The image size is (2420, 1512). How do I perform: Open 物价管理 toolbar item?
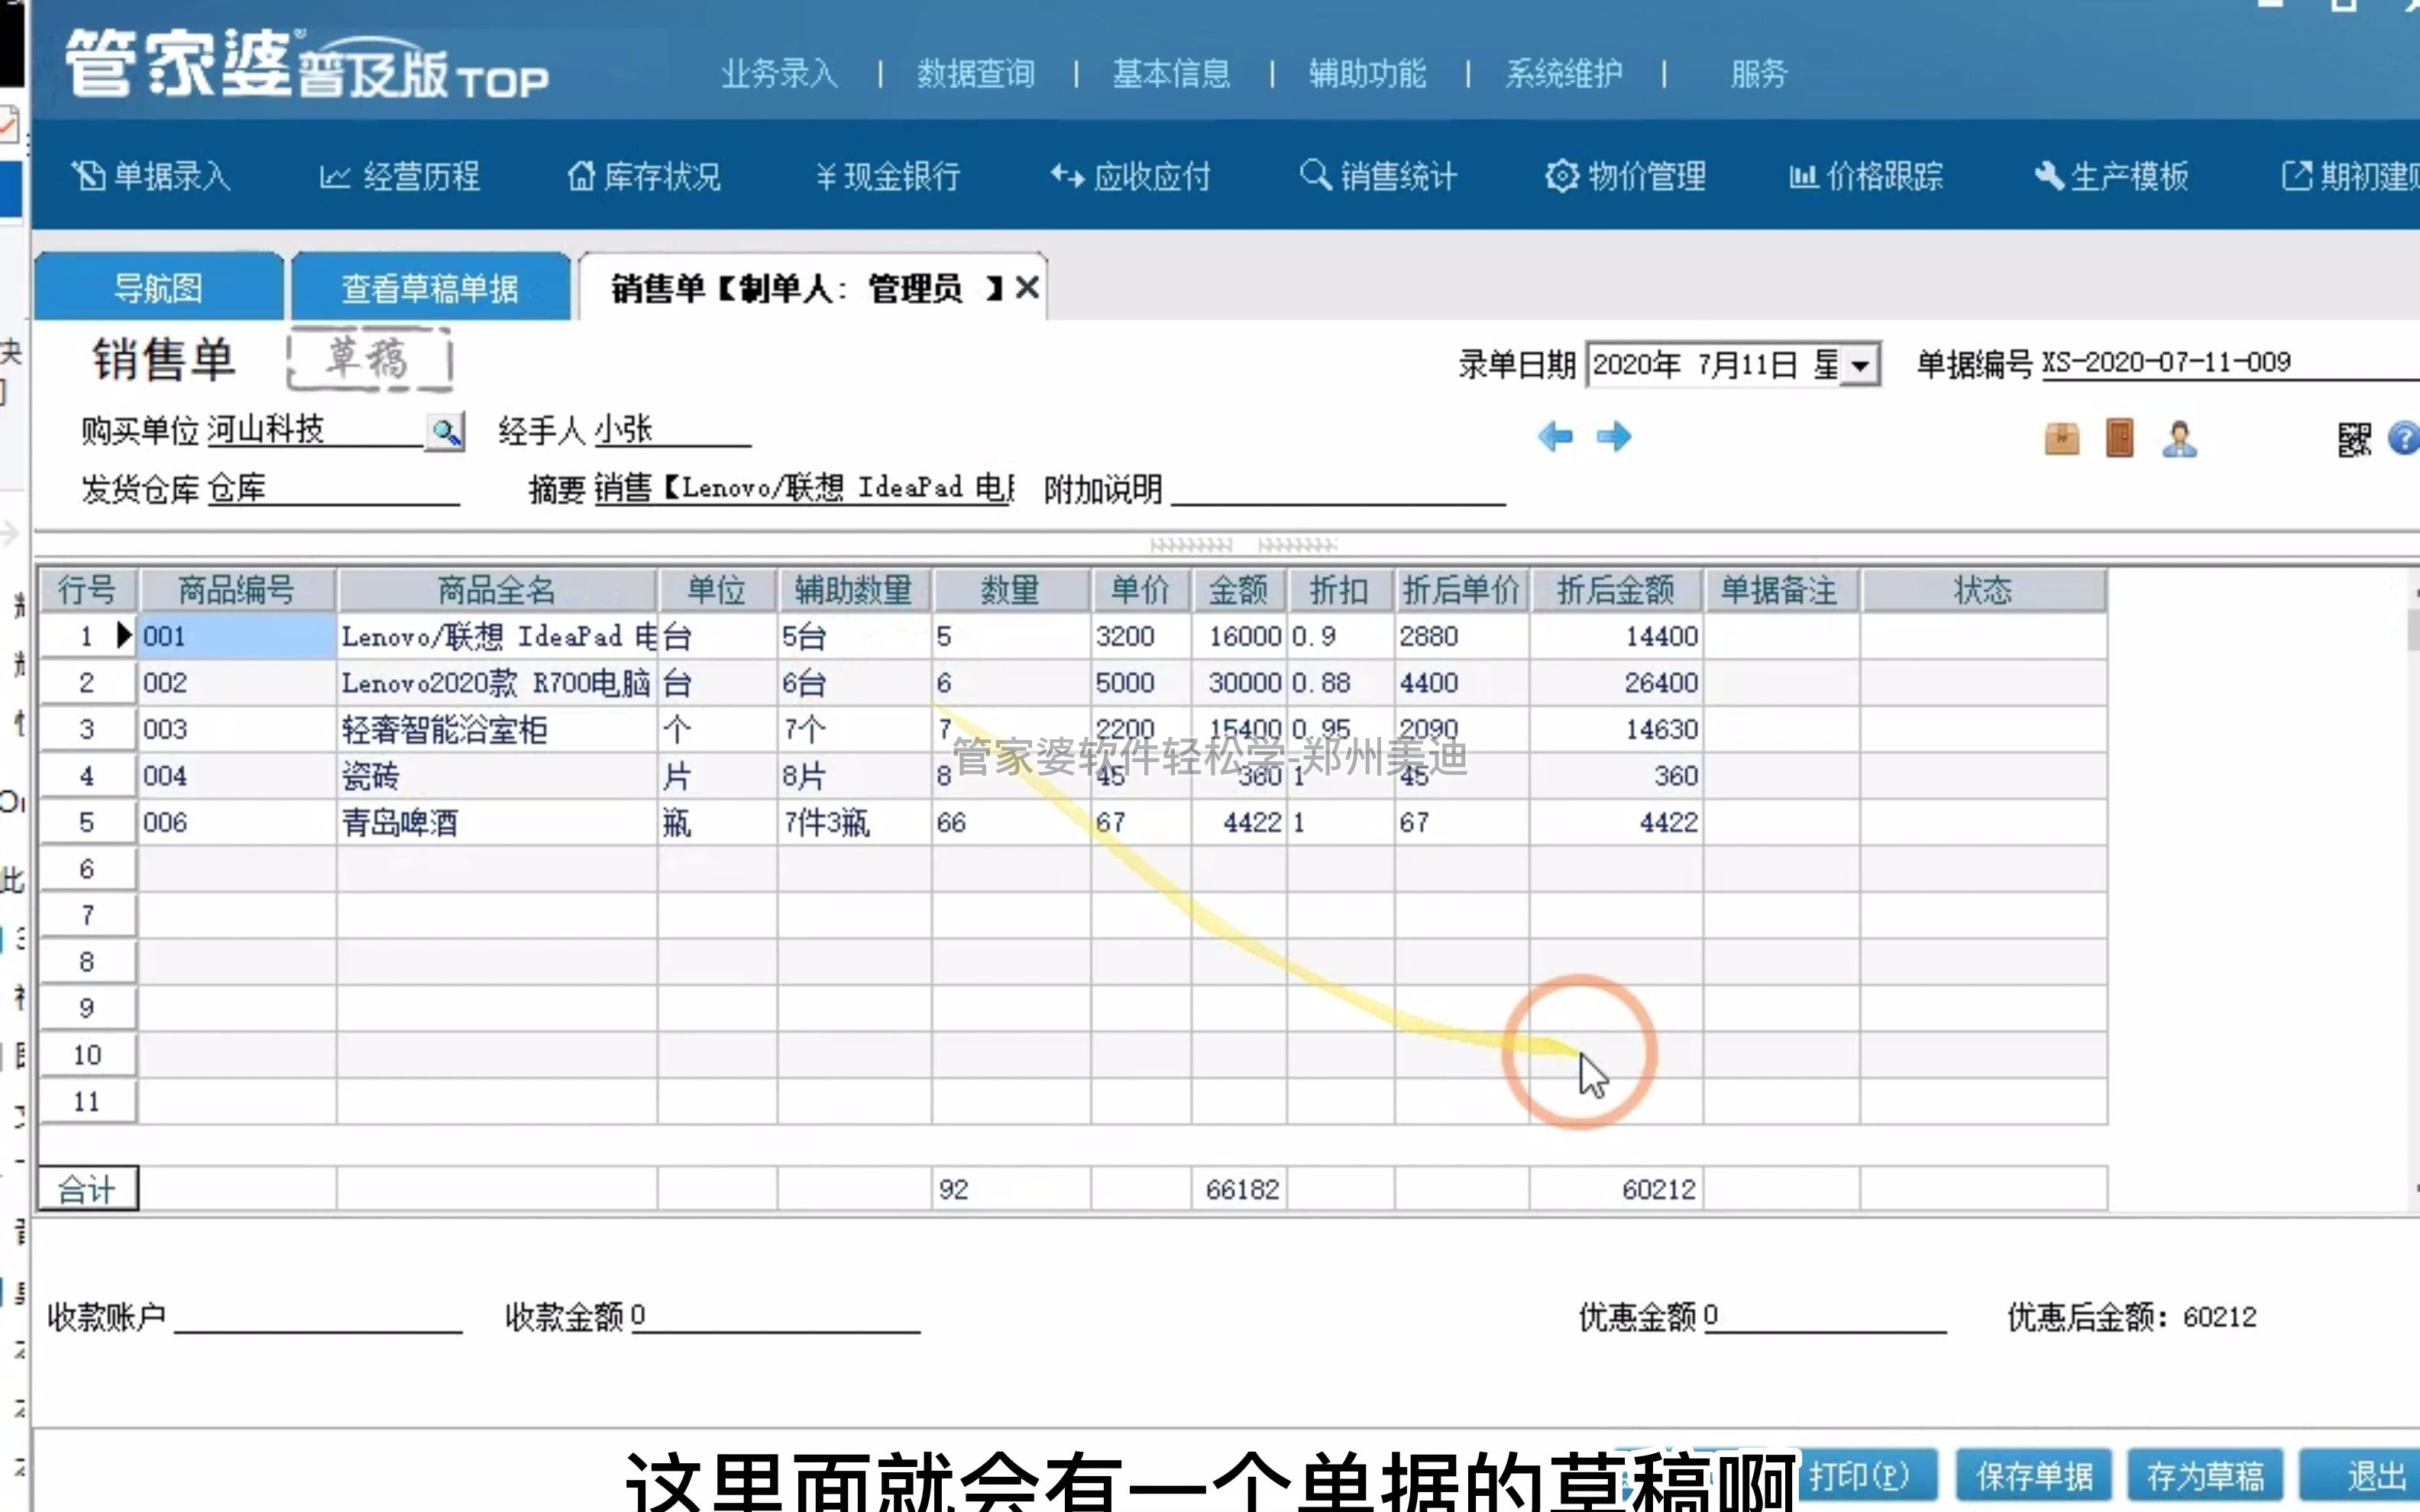click(1626, 176)
